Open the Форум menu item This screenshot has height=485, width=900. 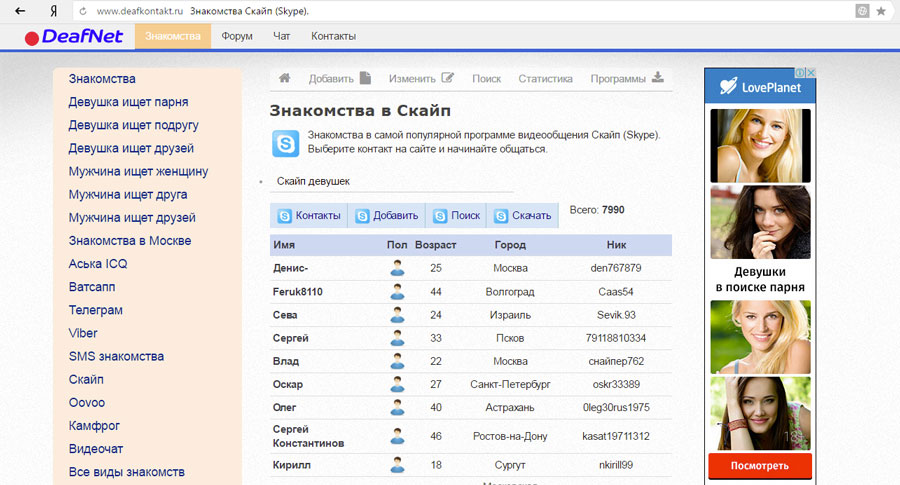click(237, 36)
